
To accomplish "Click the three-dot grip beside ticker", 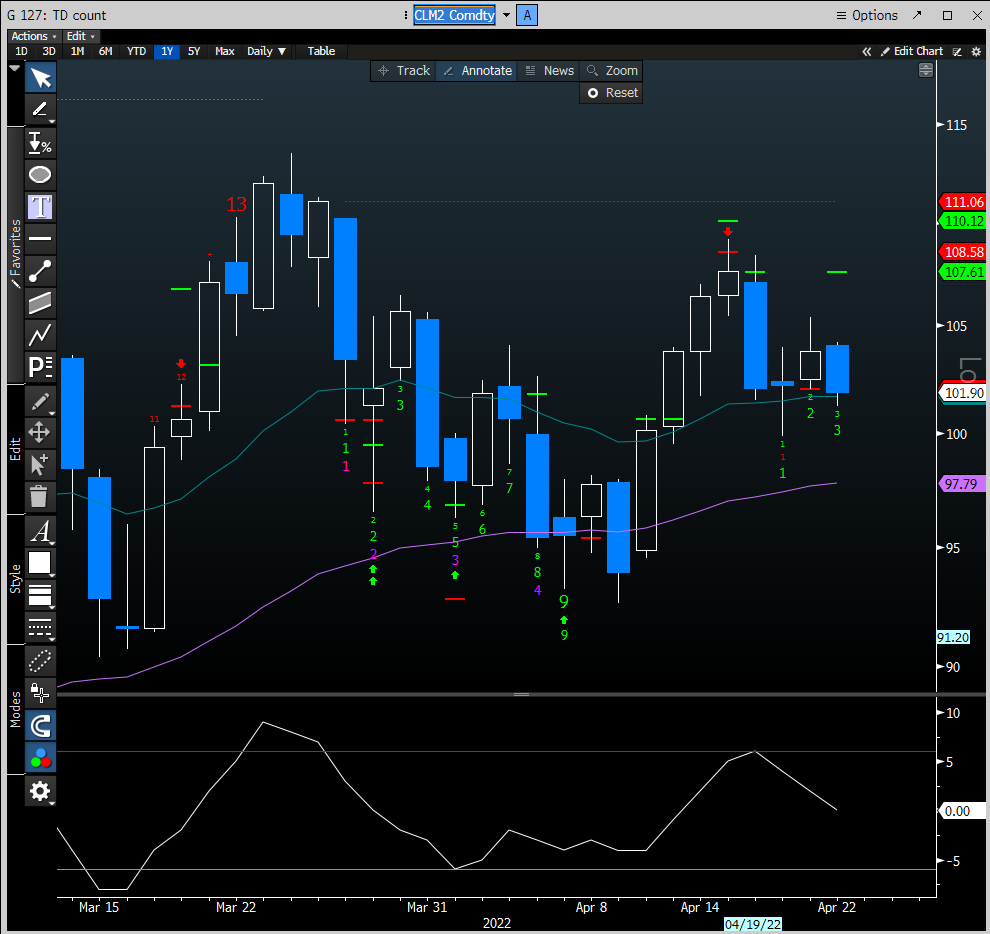I will (405, 15).
